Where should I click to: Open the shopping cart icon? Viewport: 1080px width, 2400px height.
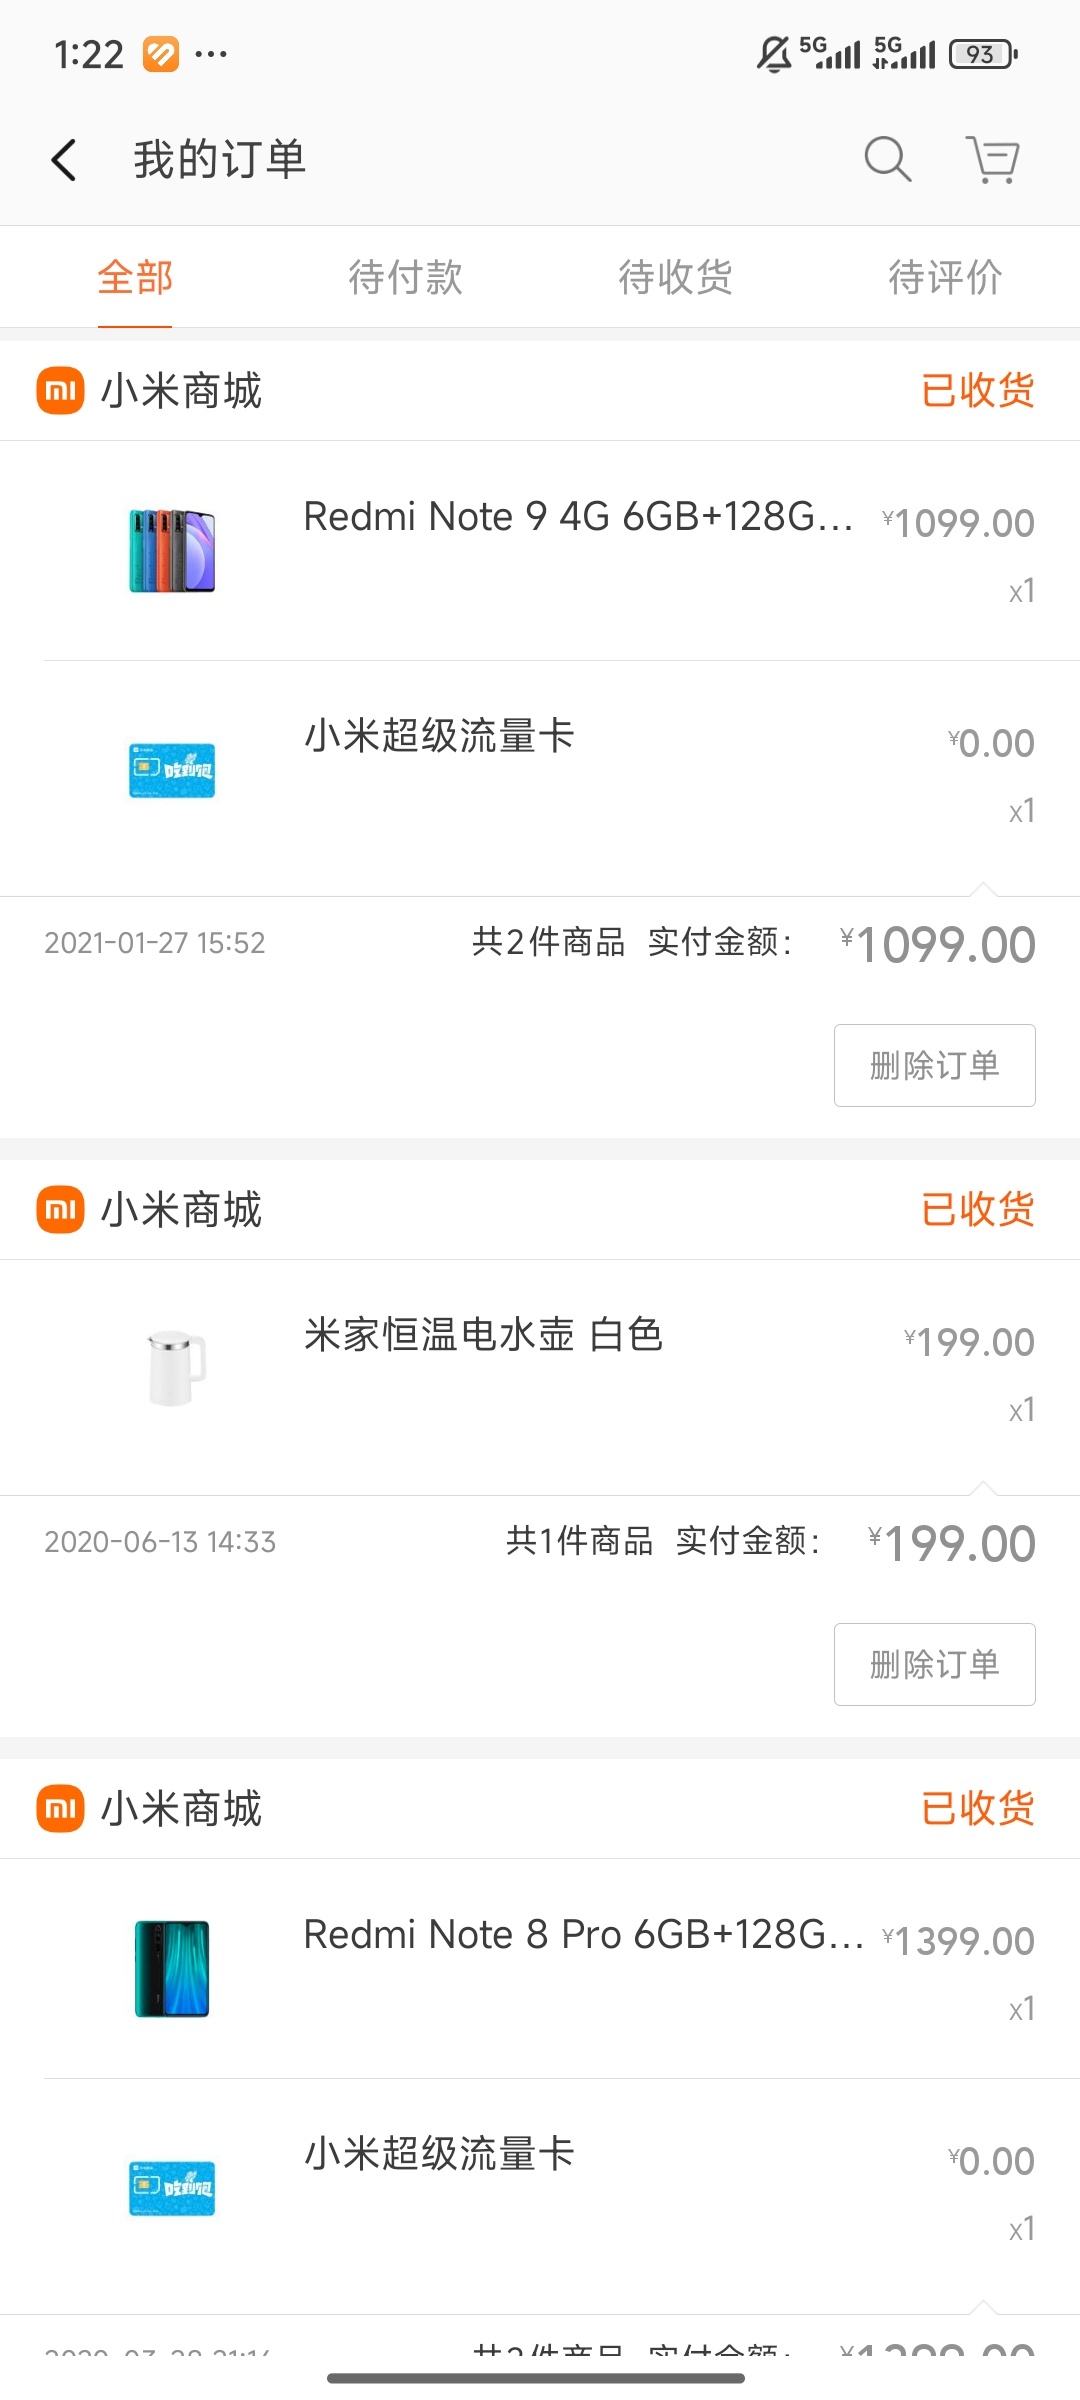tap(992, 159)
